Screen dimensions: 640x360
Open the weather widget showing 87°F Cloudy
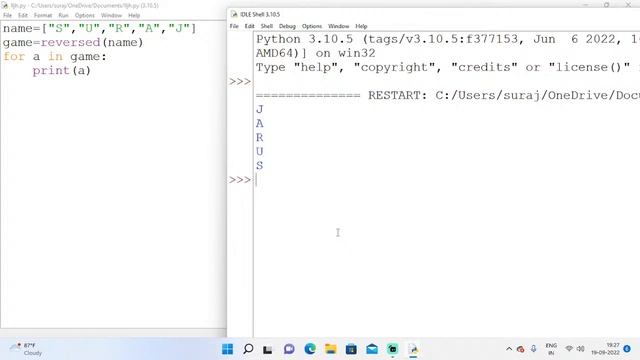27,349
